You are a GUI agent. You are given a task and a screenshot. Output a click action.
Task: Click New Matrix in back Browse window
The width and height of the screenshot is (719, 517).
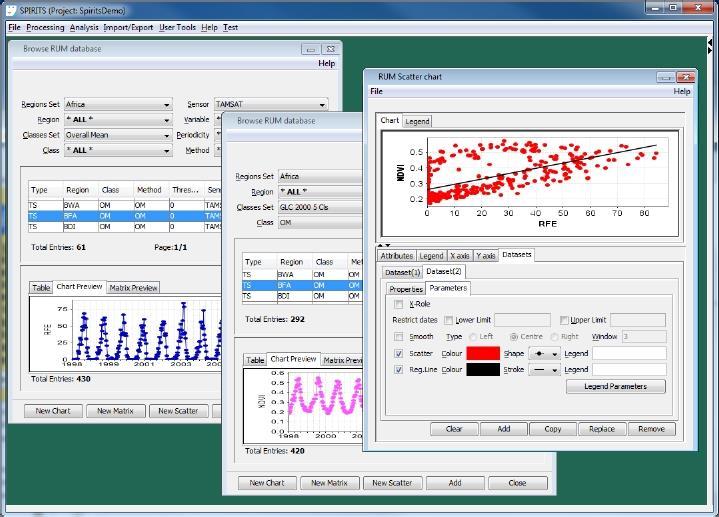(115, 411)
